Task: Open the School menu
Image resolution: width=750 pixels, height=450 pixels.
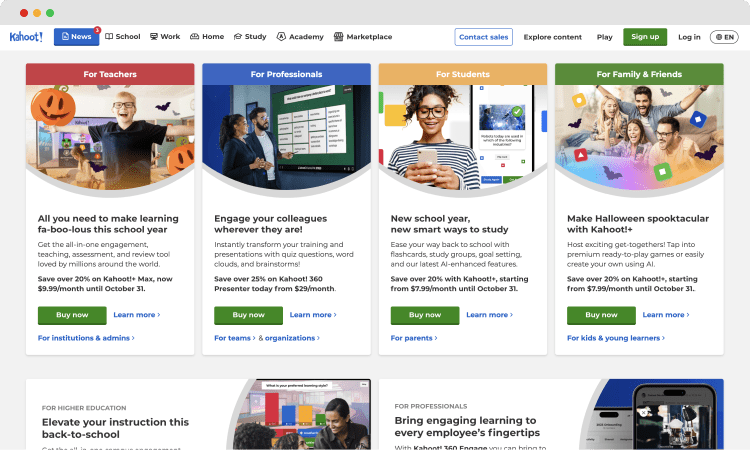Action: pos(122,37)
